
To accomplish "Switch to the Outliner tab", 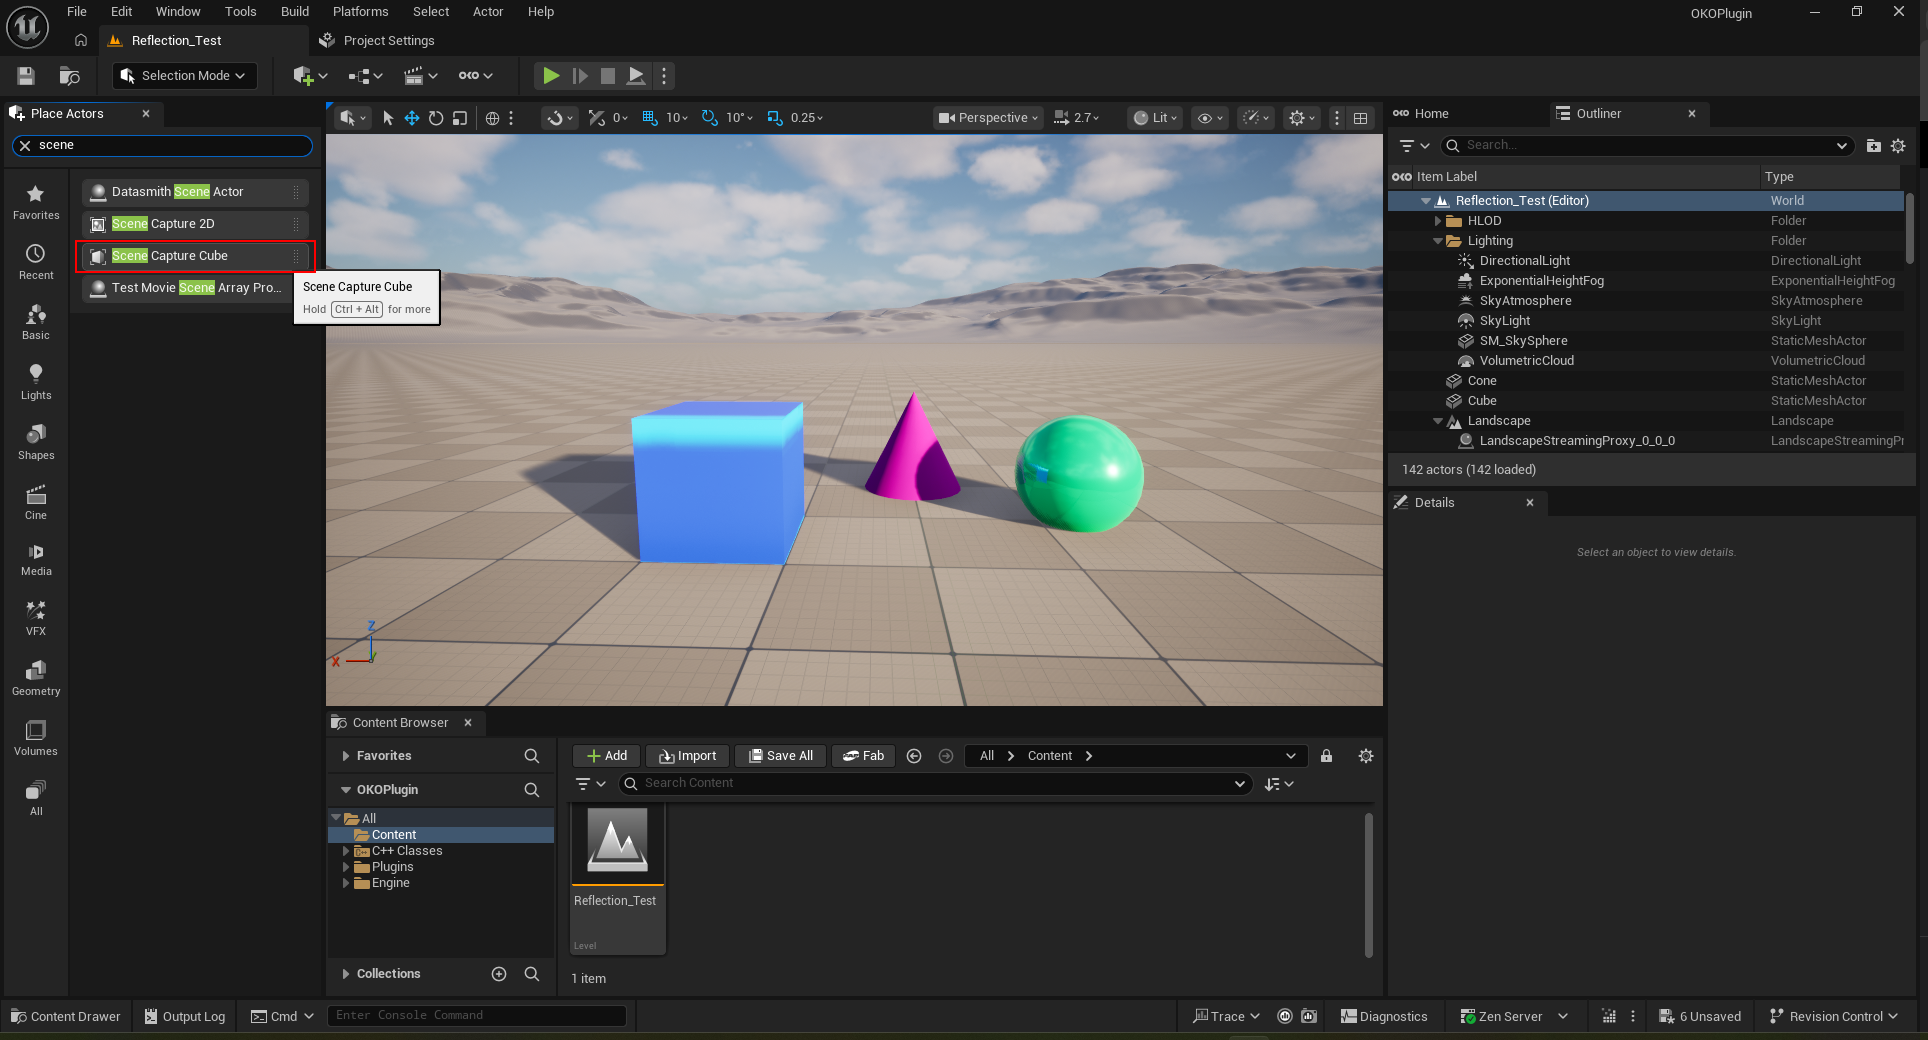I will [1598, 114].
